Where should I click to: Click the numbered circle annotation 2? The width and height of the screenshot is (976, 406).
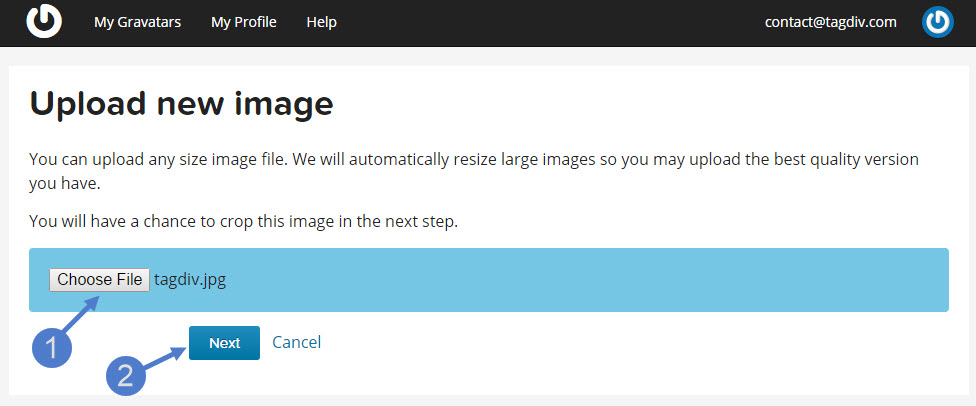coord(126,376)
